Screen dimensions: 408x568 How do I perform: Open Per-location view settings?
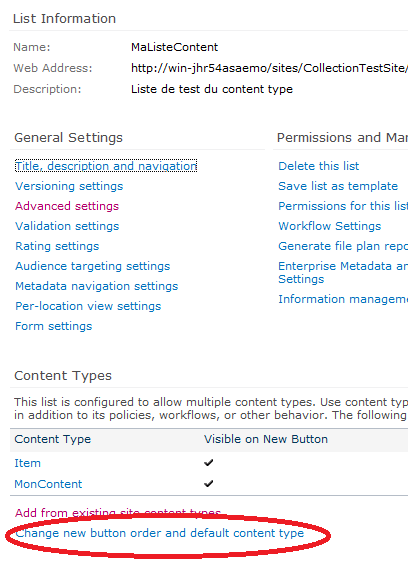pos(88,306)
